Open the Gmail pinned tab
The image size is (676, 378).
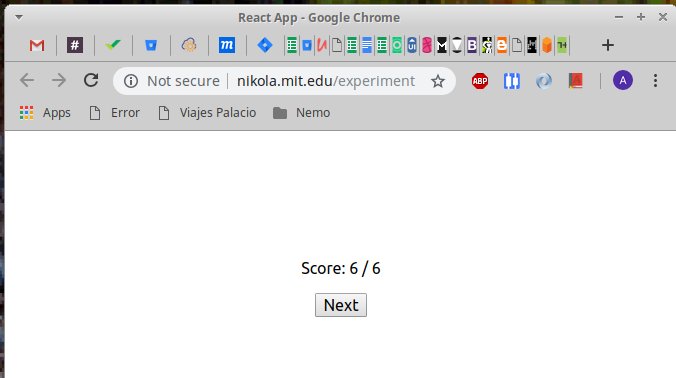[37, 45]
